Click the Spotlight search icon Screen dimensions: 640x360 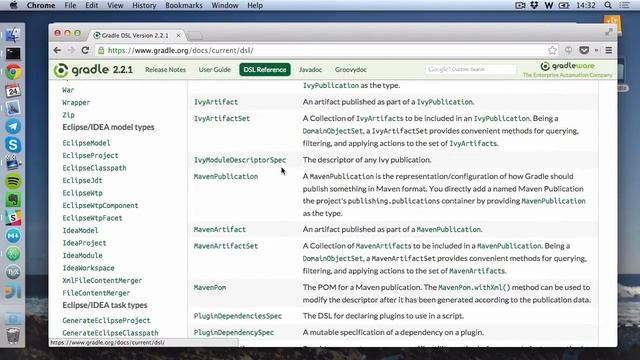coord(608,5)
